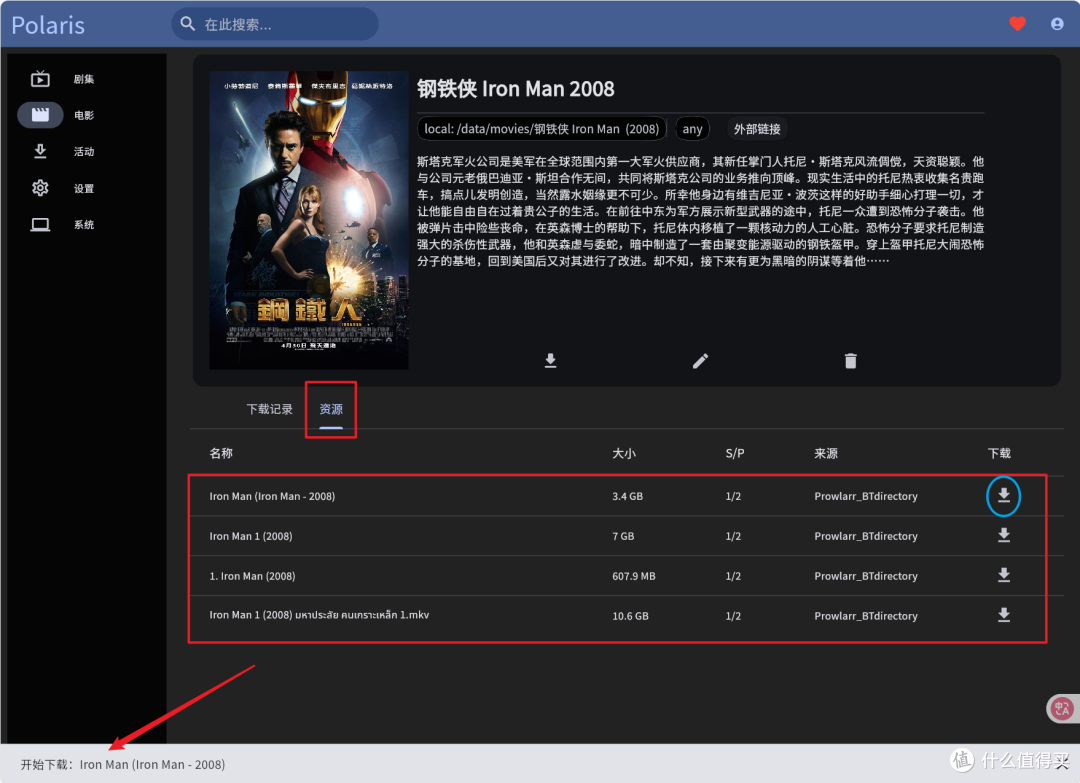Select row 1. Iron Man (2008)

(626, 576)
